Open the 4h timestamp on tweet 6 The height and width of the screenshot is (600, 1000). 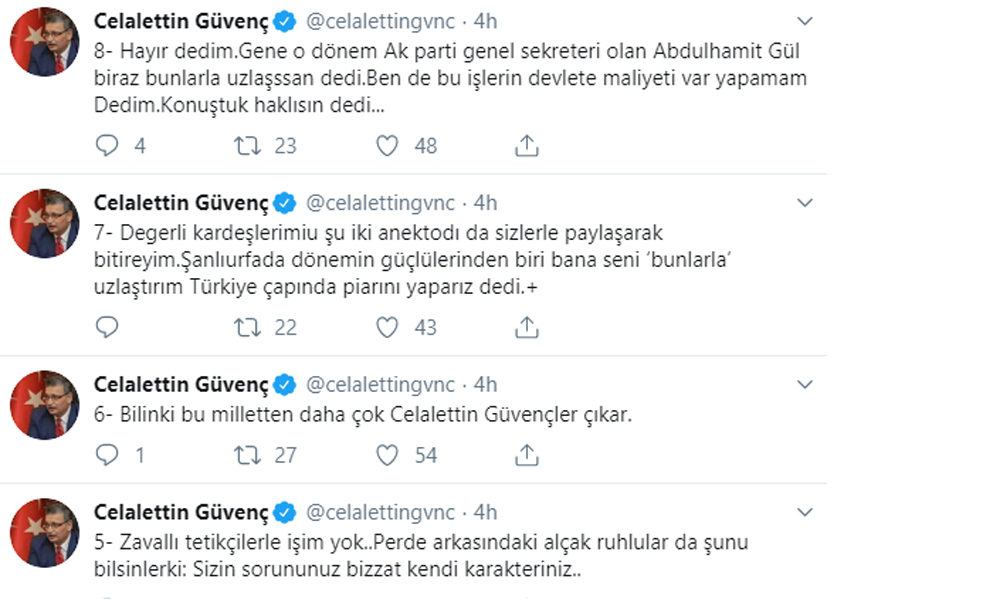(x=485, y=384)
